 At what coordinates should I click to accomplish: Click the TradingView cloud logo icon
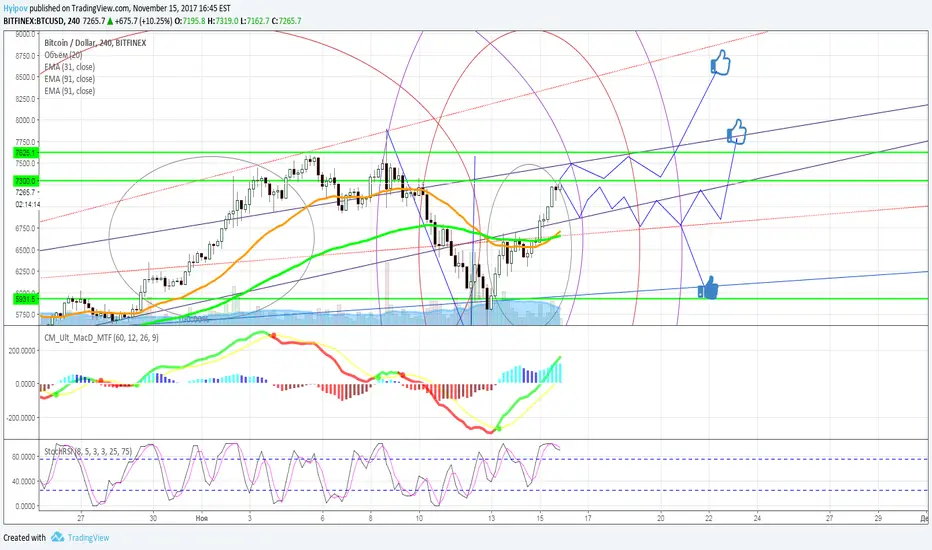click(57, 537)
